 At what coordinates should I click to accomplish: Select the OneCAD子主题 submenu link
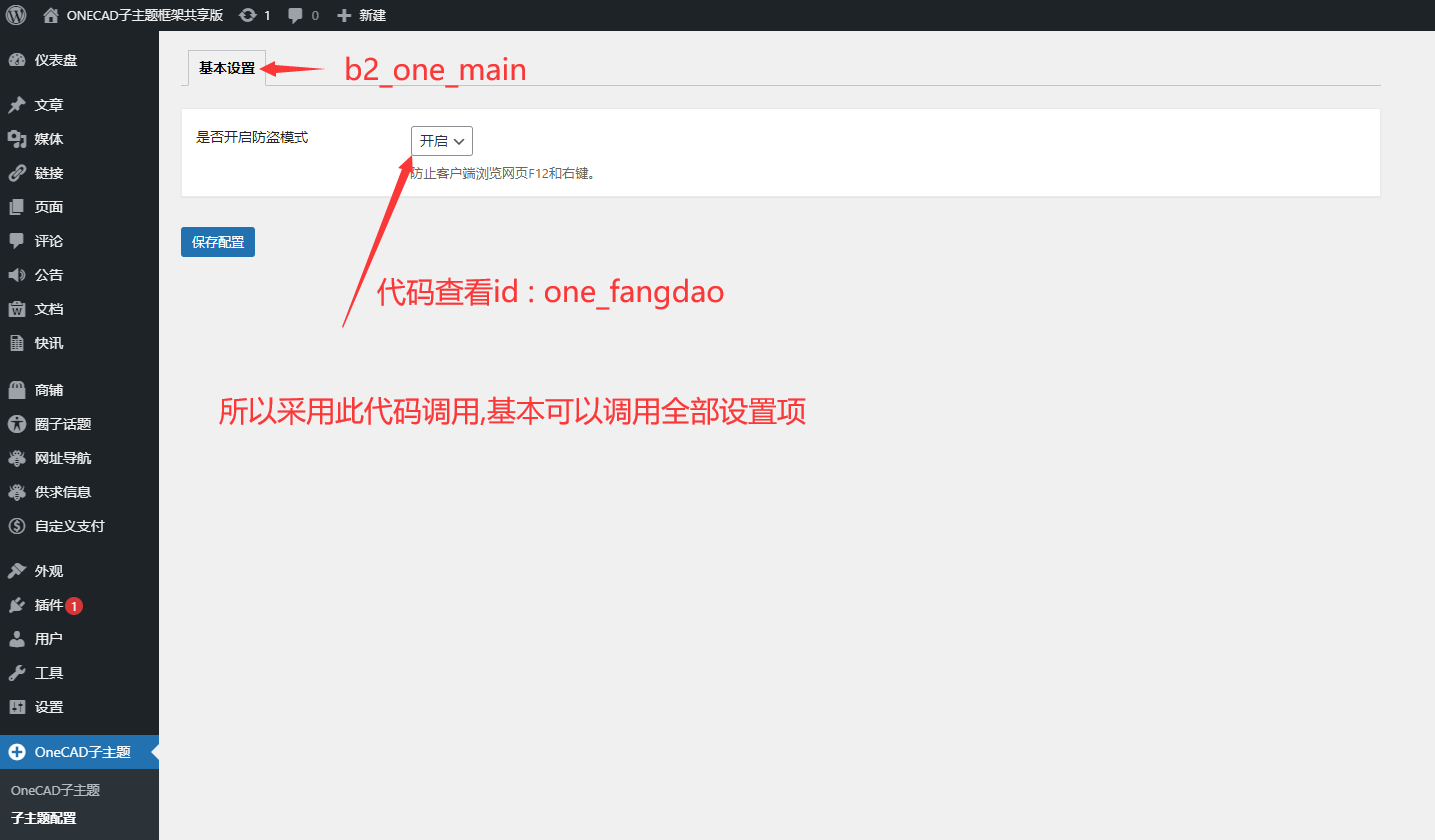(x=55, y=790)
